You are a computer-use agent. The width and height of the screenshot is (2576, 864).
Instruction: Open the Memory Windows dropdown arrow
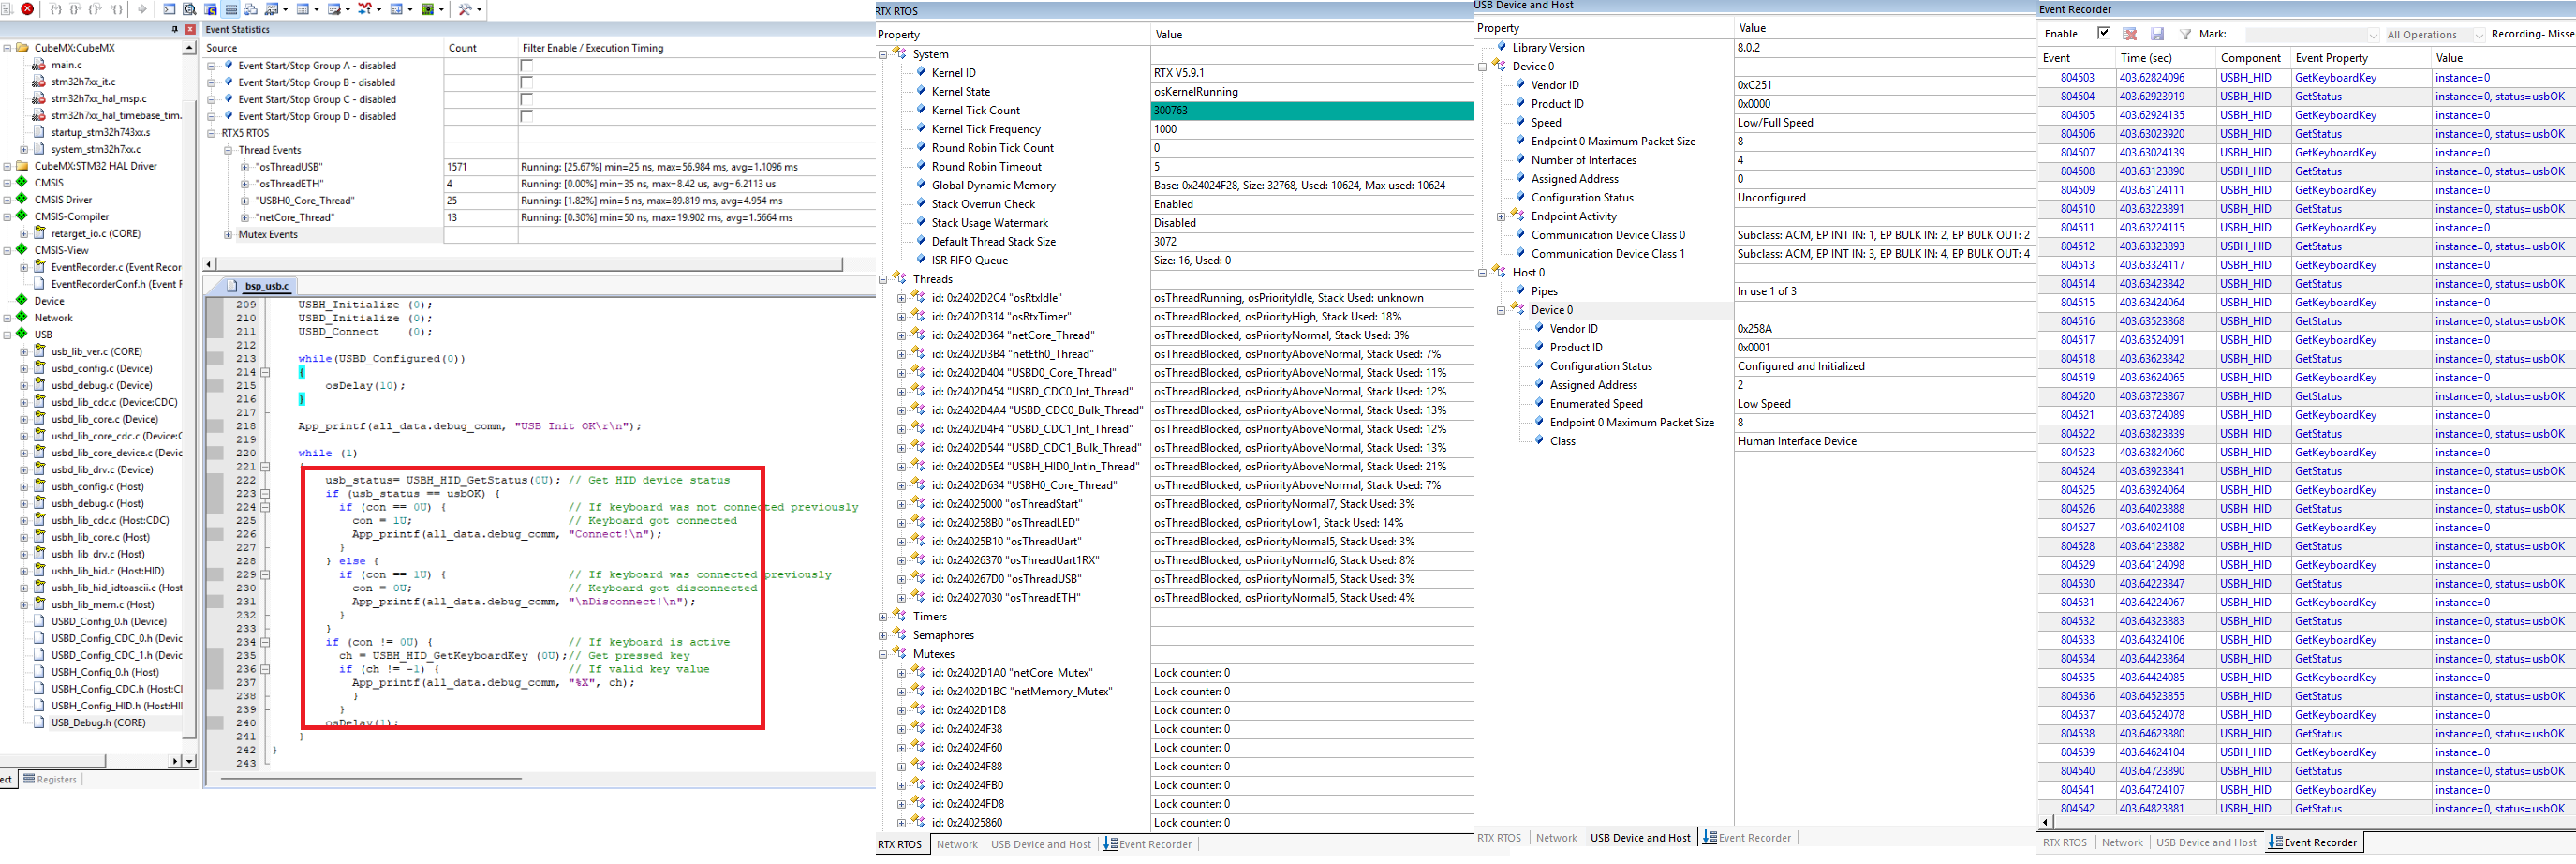click(317, 9)
